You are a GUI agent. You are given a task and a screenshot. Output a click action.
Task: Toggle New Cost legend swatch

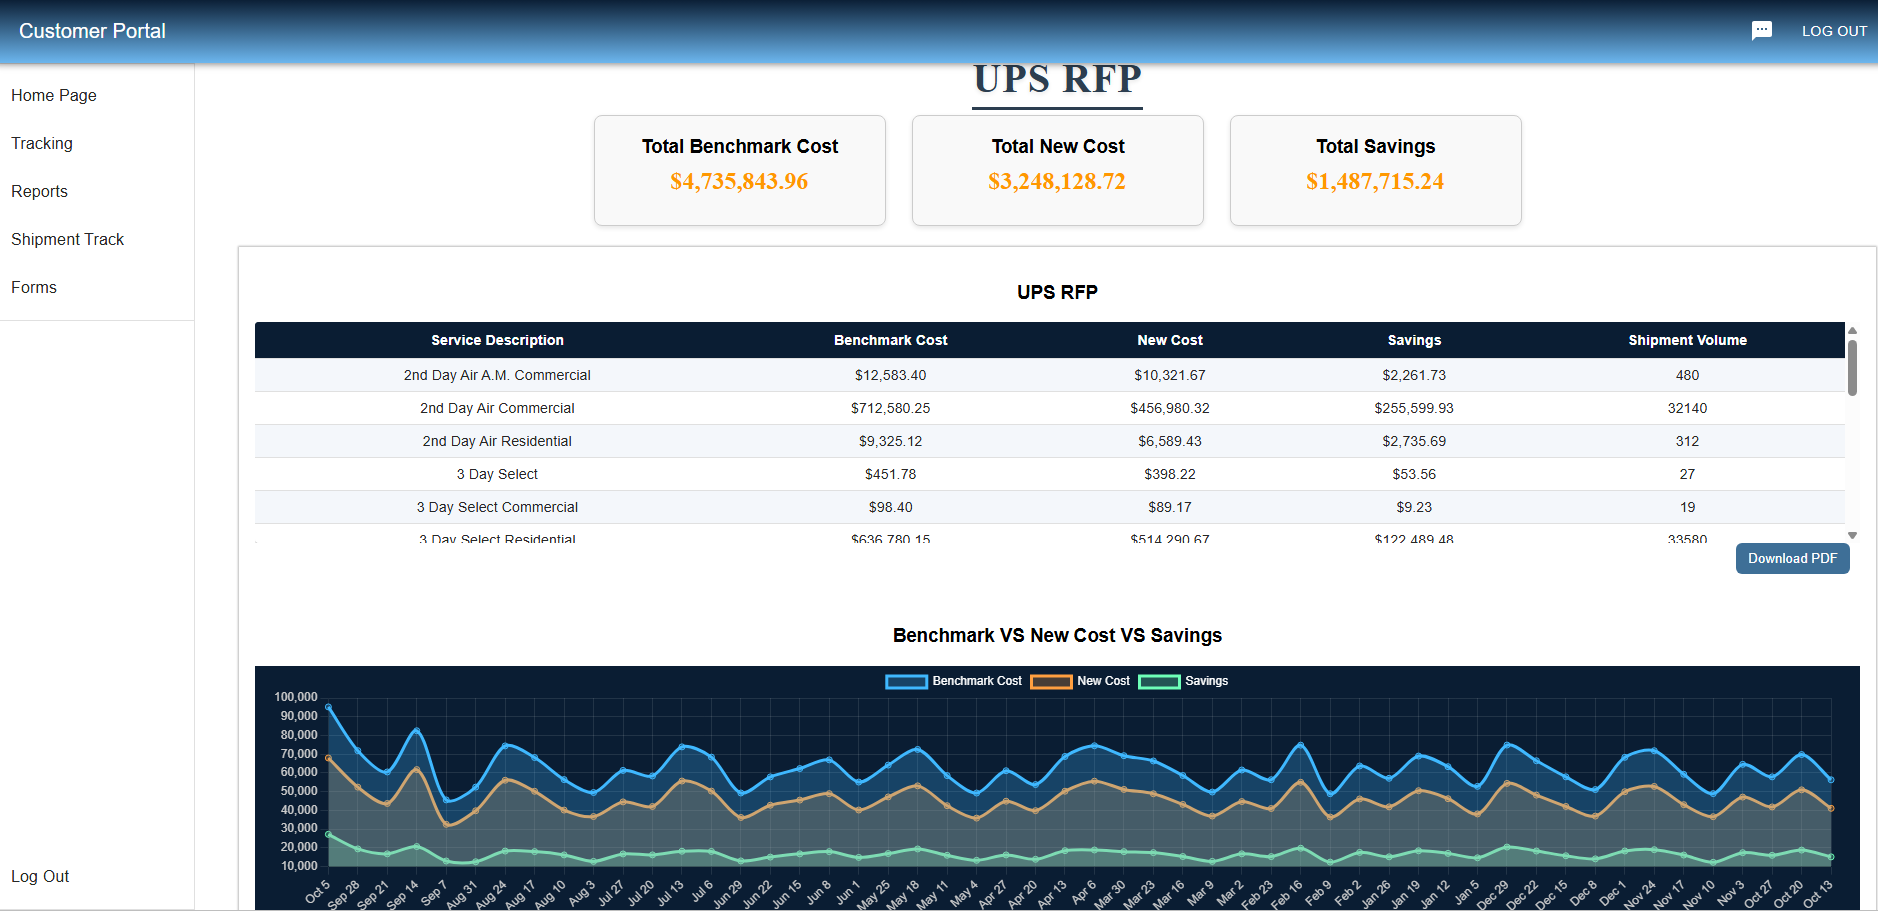[x=1051, y=681]
